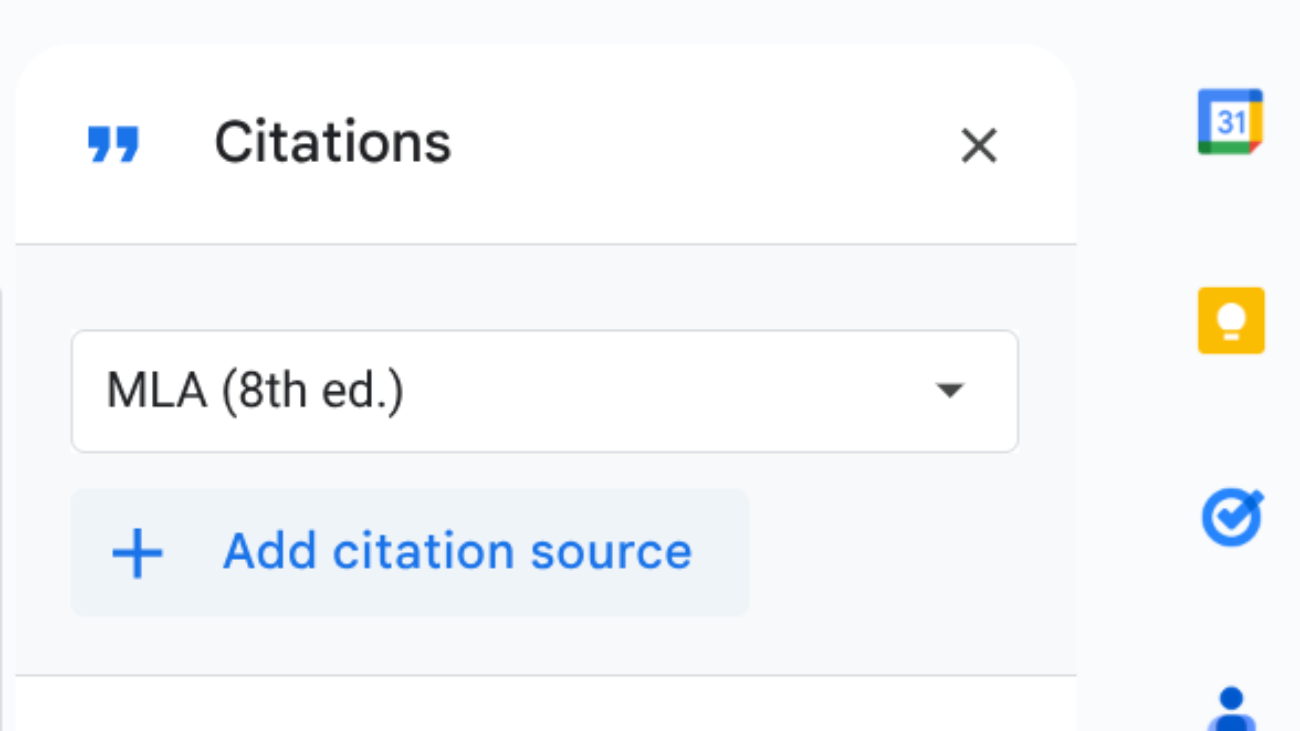Click the plus icon beside Add citation source
Image resolution: width=1300 pixels, height=731 pixels.
click(137, 552)
